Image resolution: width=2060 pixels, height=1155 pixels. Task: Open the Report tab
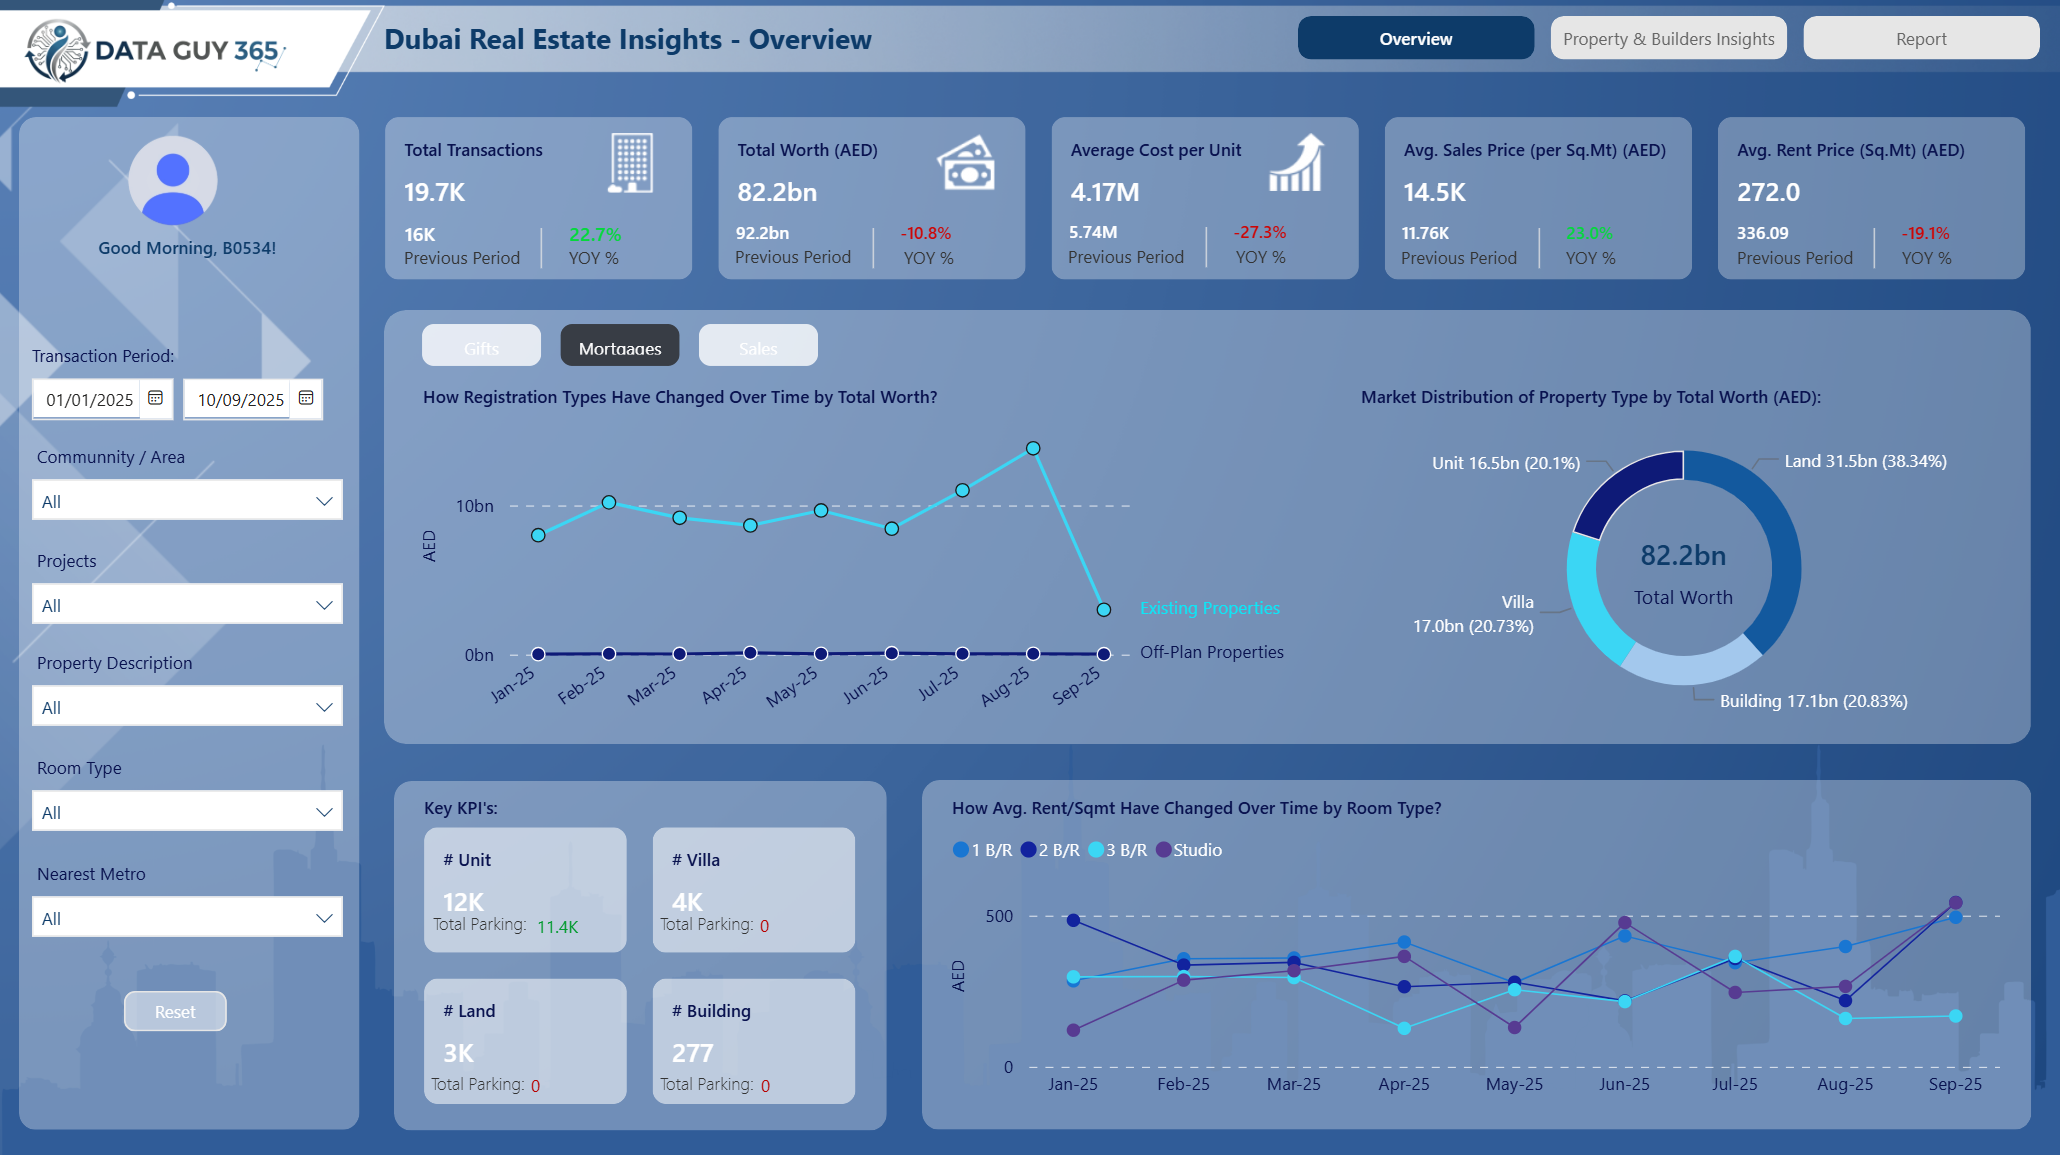pos(1920,39)
